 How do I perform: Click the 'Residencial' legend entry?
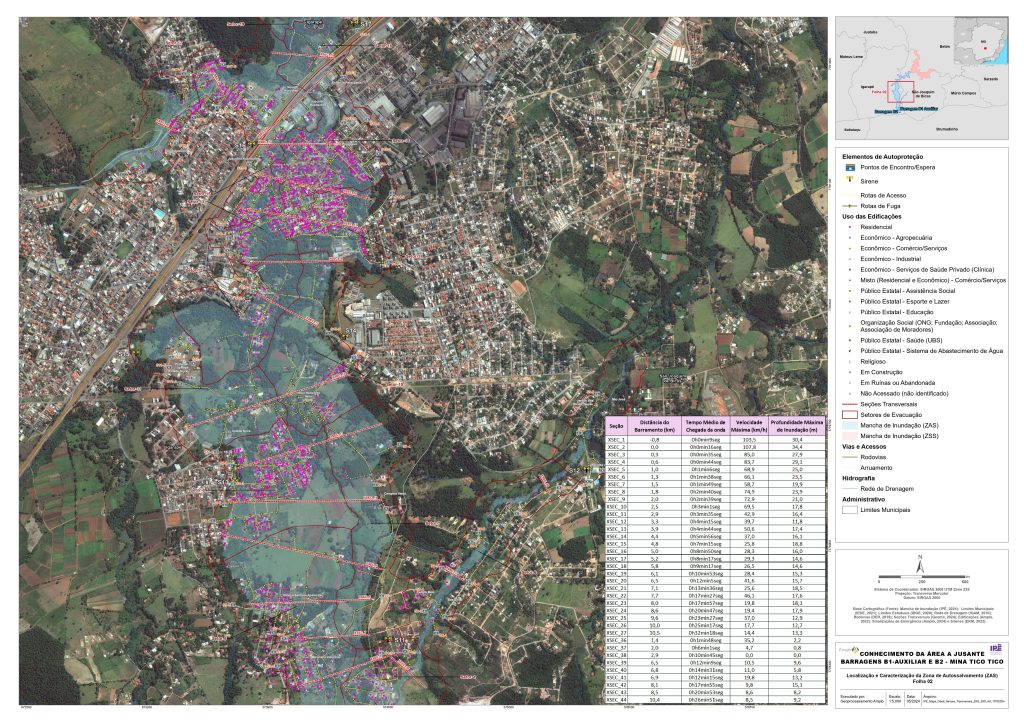point(876,227)
